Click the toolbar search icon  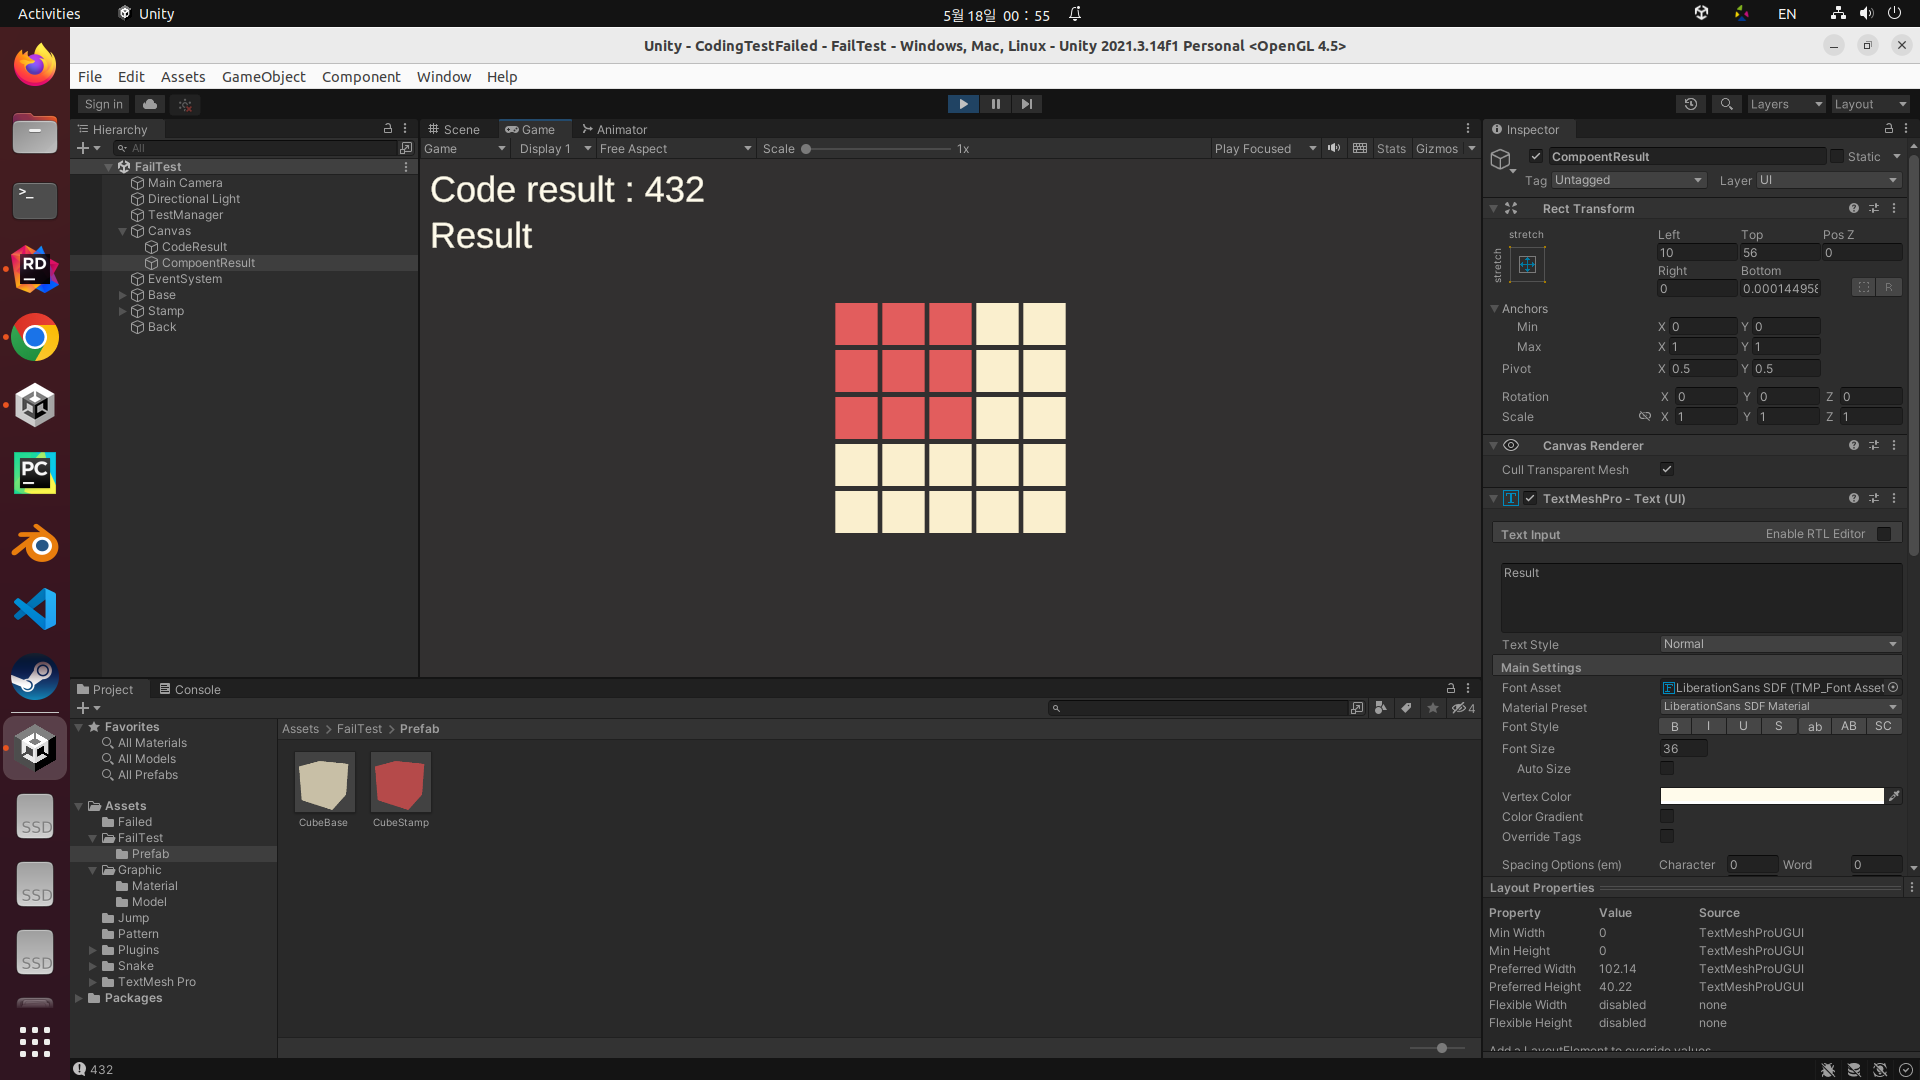pyautogui.click(x=1726, y=104)
